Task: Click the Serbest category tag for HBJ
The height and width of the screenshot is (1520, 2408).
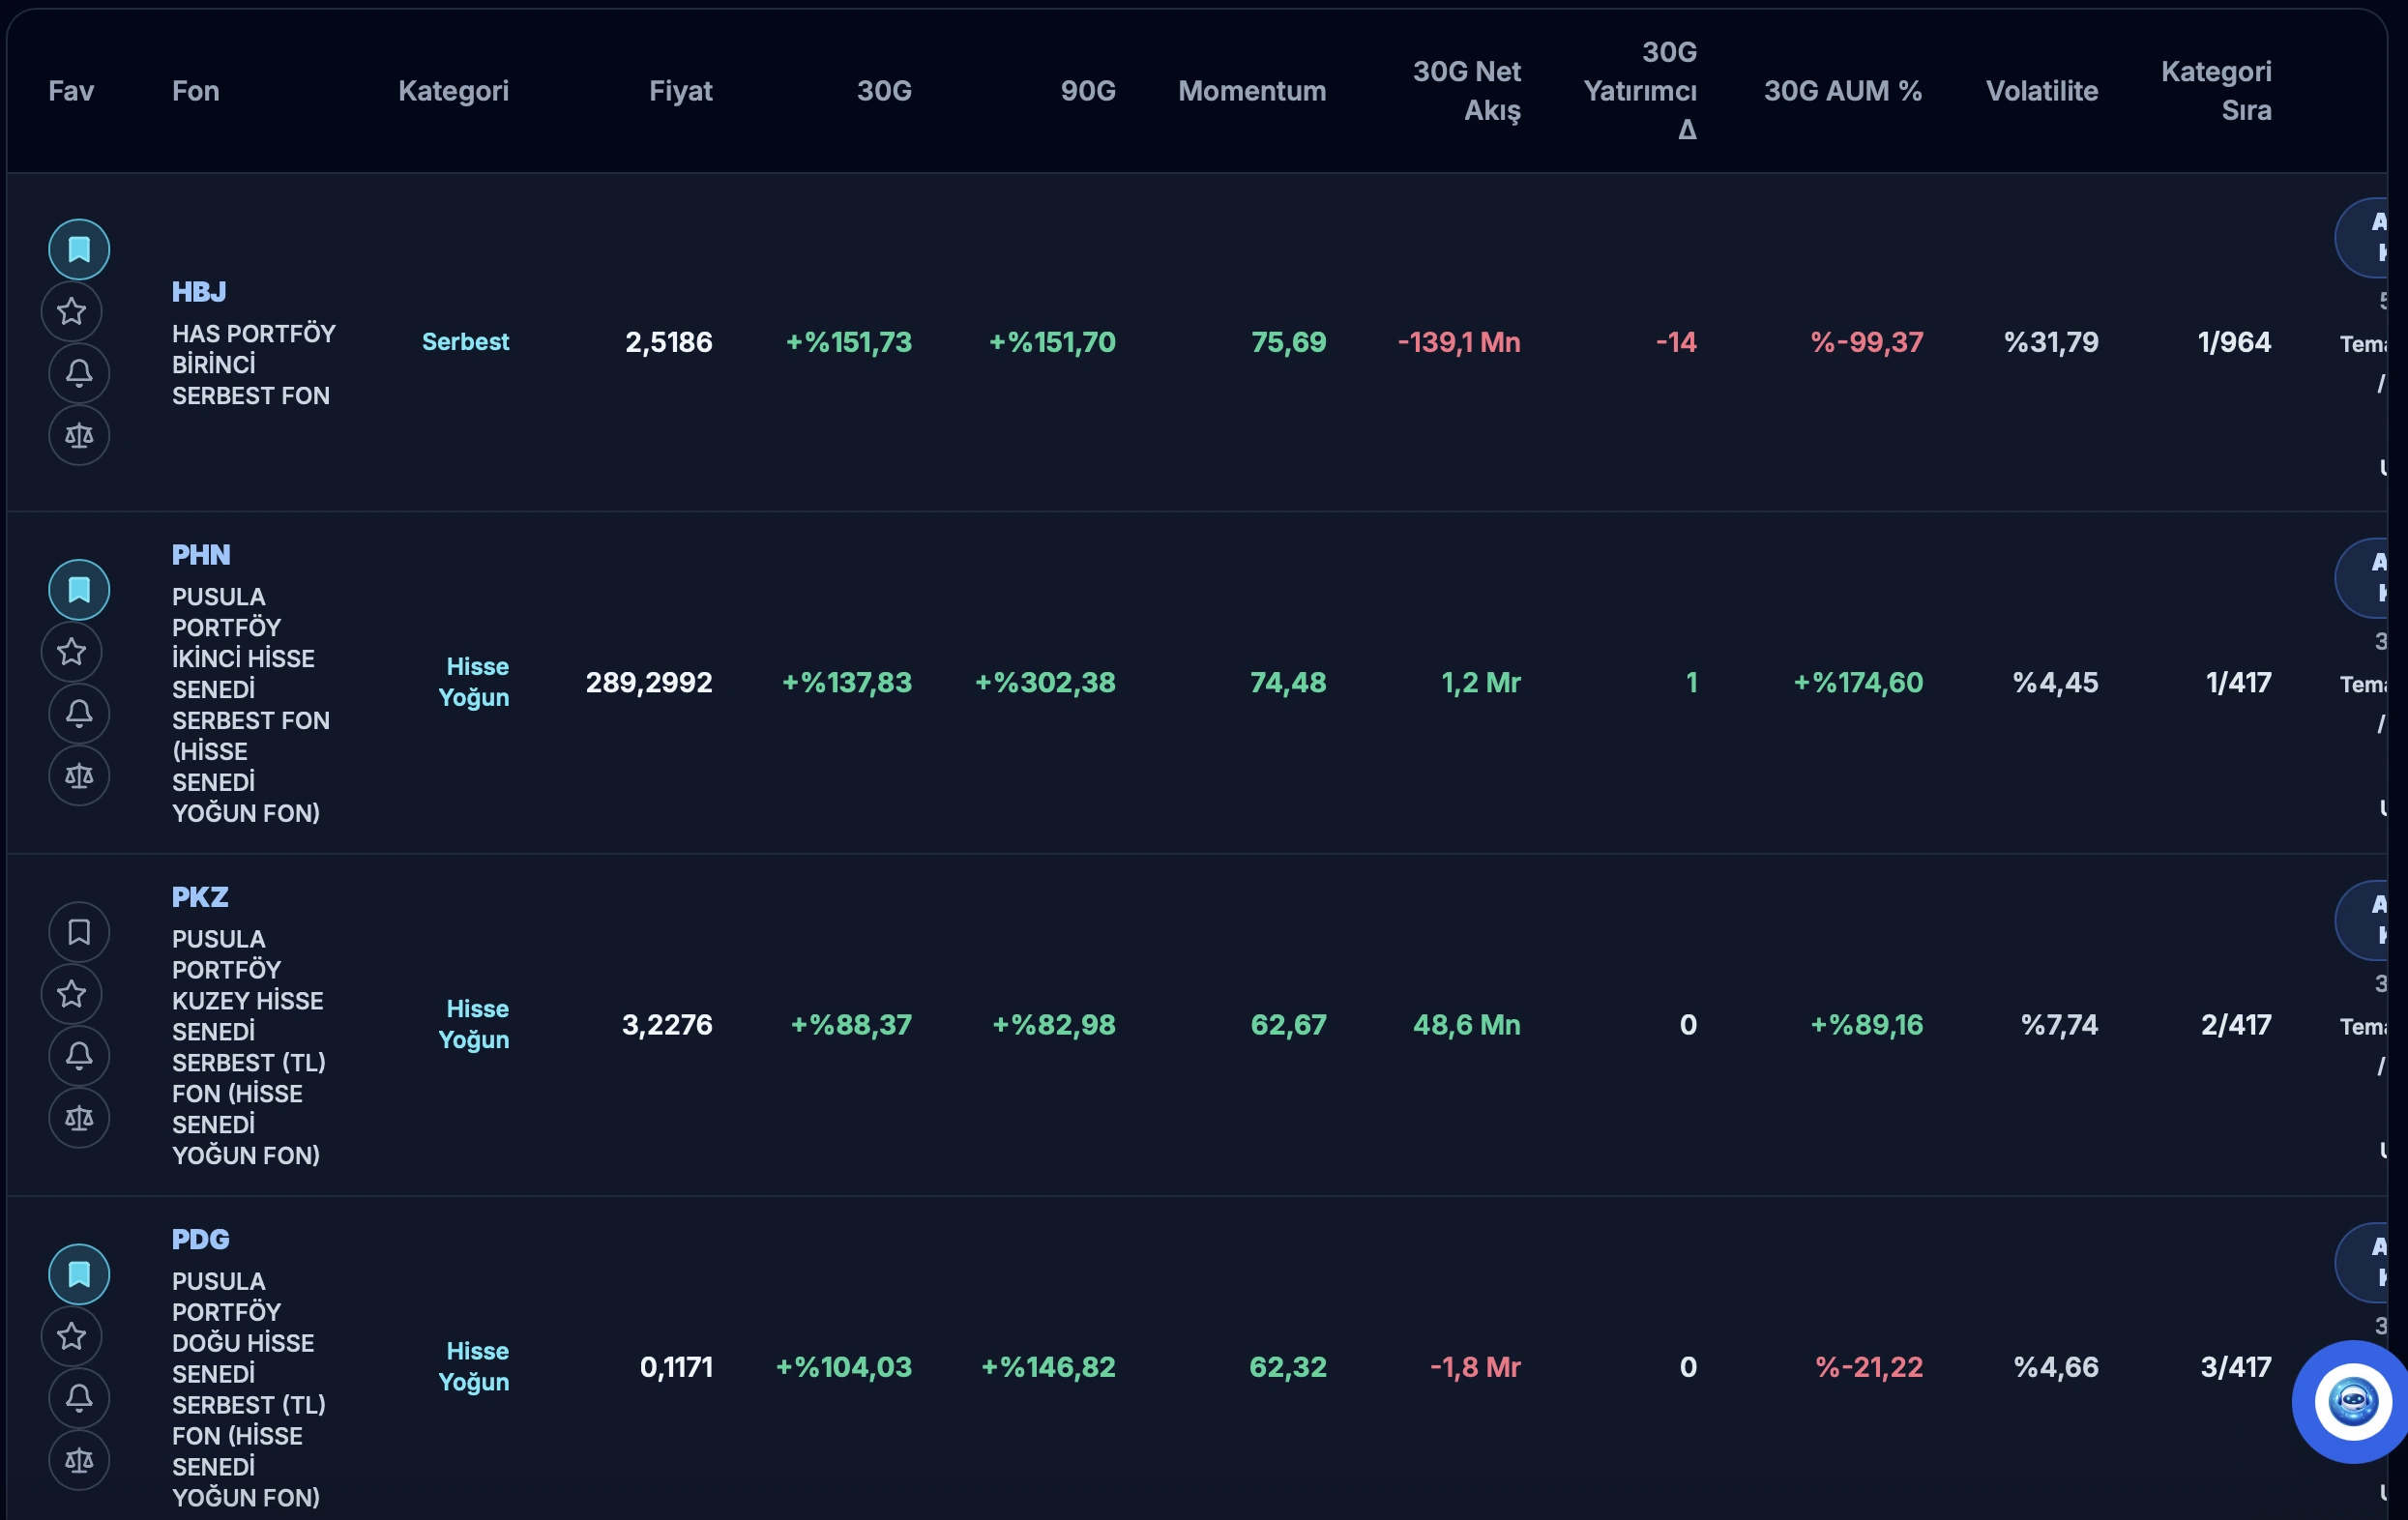Action: pyautogui.click(x=465, y=342)
